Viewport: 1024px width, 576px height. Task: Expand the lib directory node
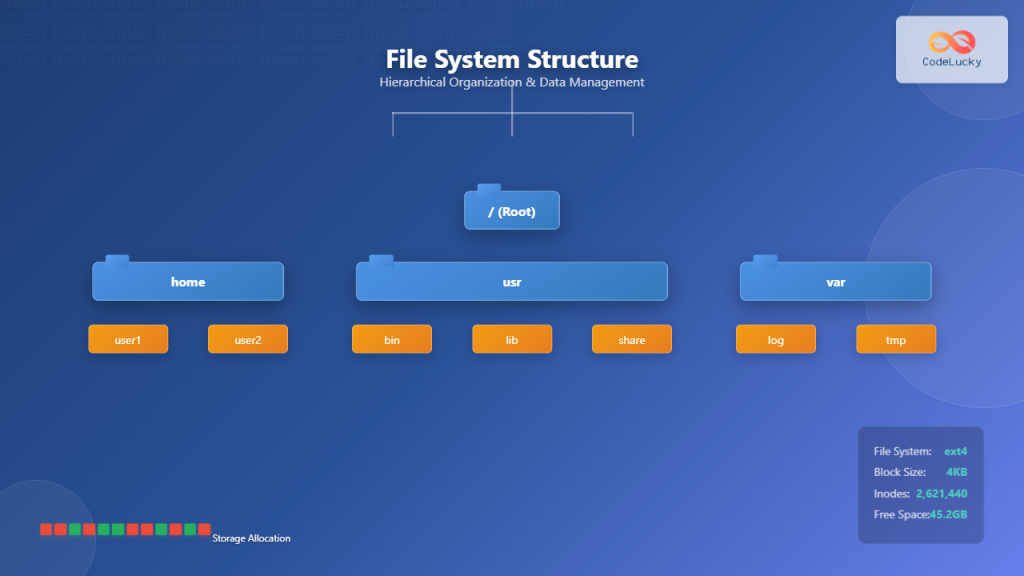pos(511,339)
